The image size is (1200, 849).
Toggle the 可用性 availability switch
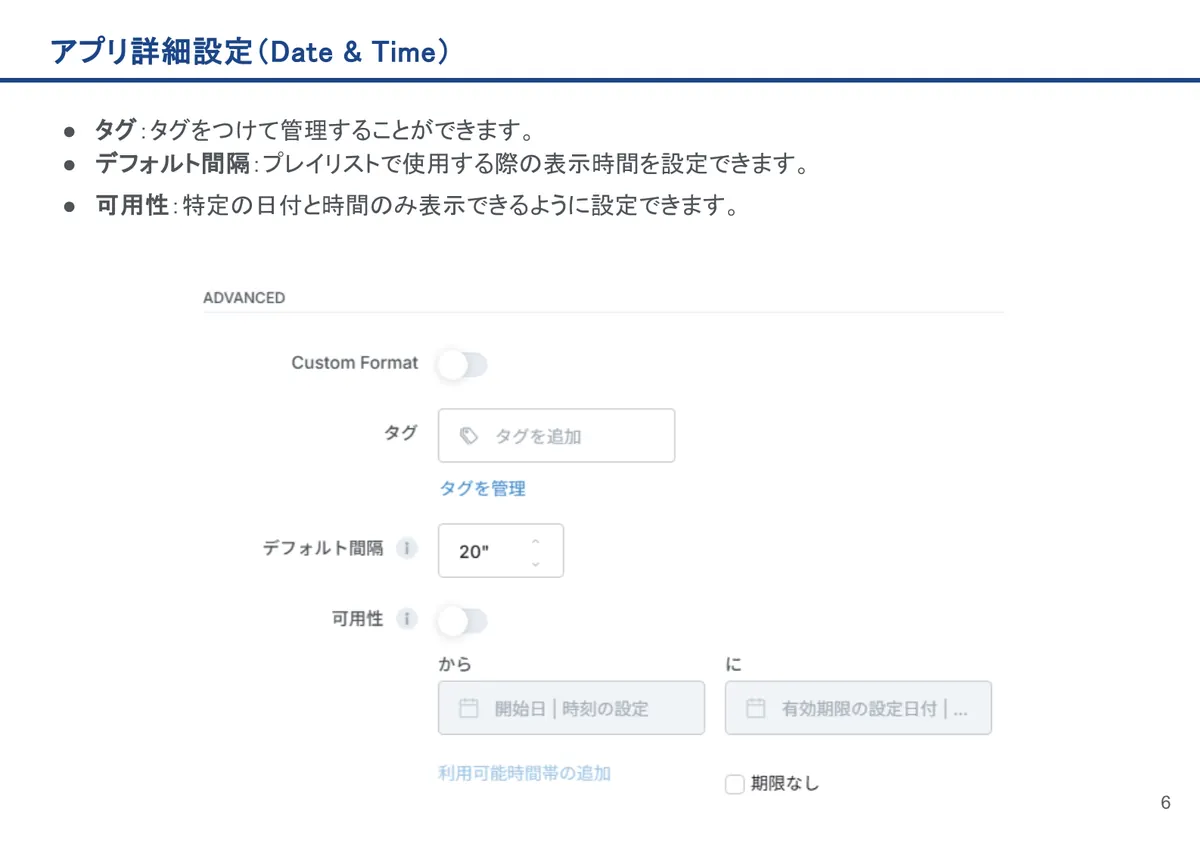tap(462, 622)
